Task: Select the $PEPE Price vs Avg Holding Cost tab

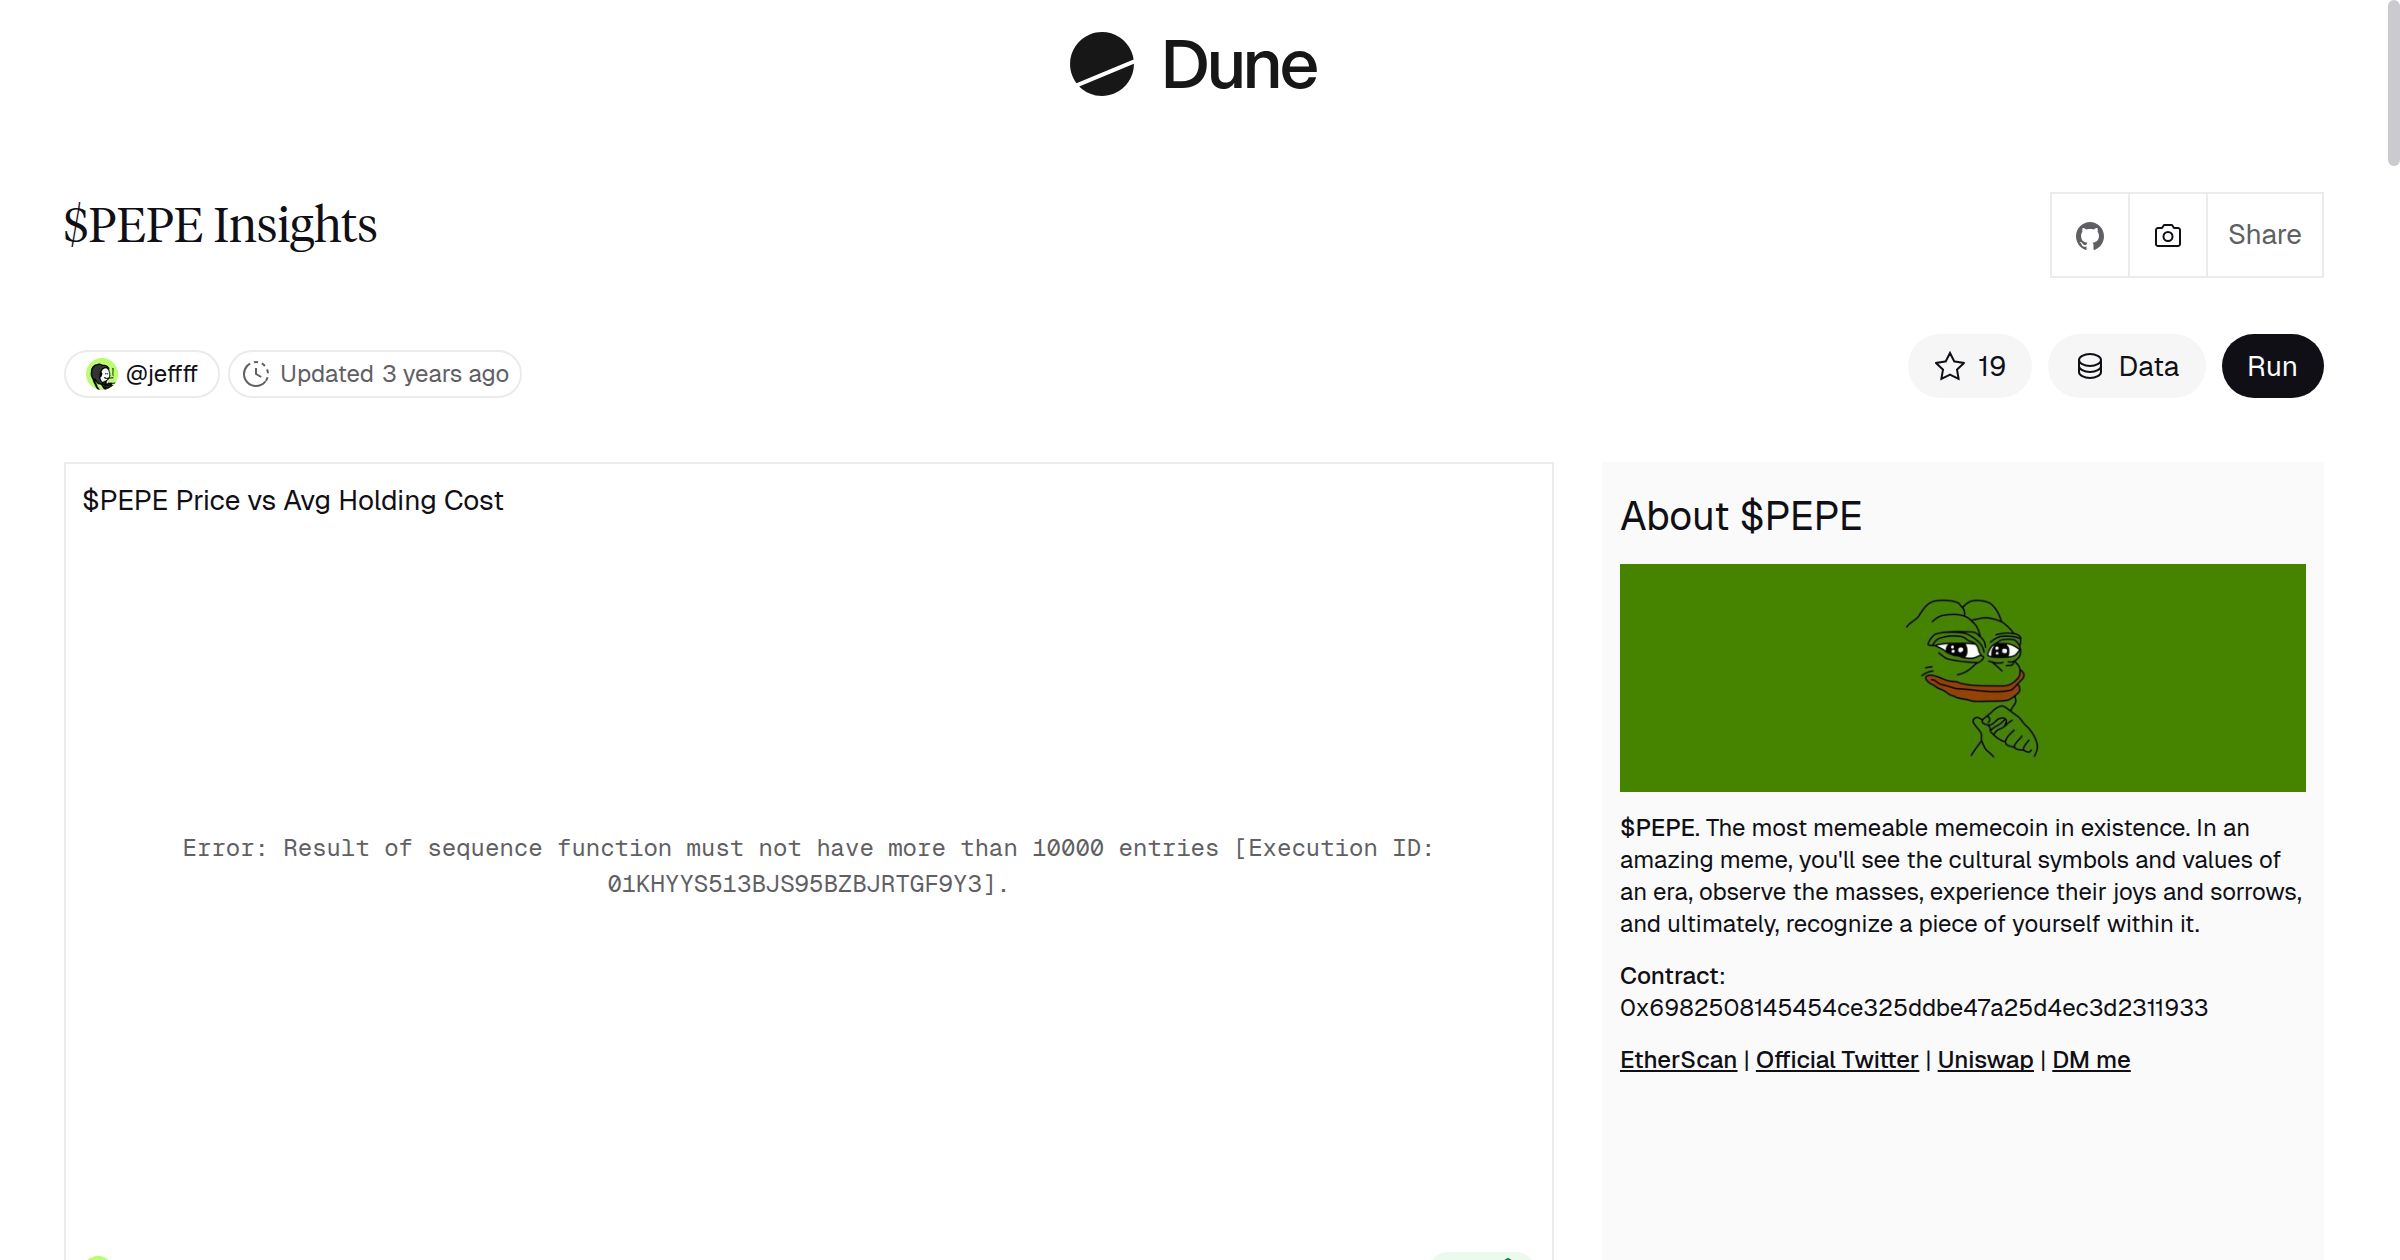Action: pos(292,500)
